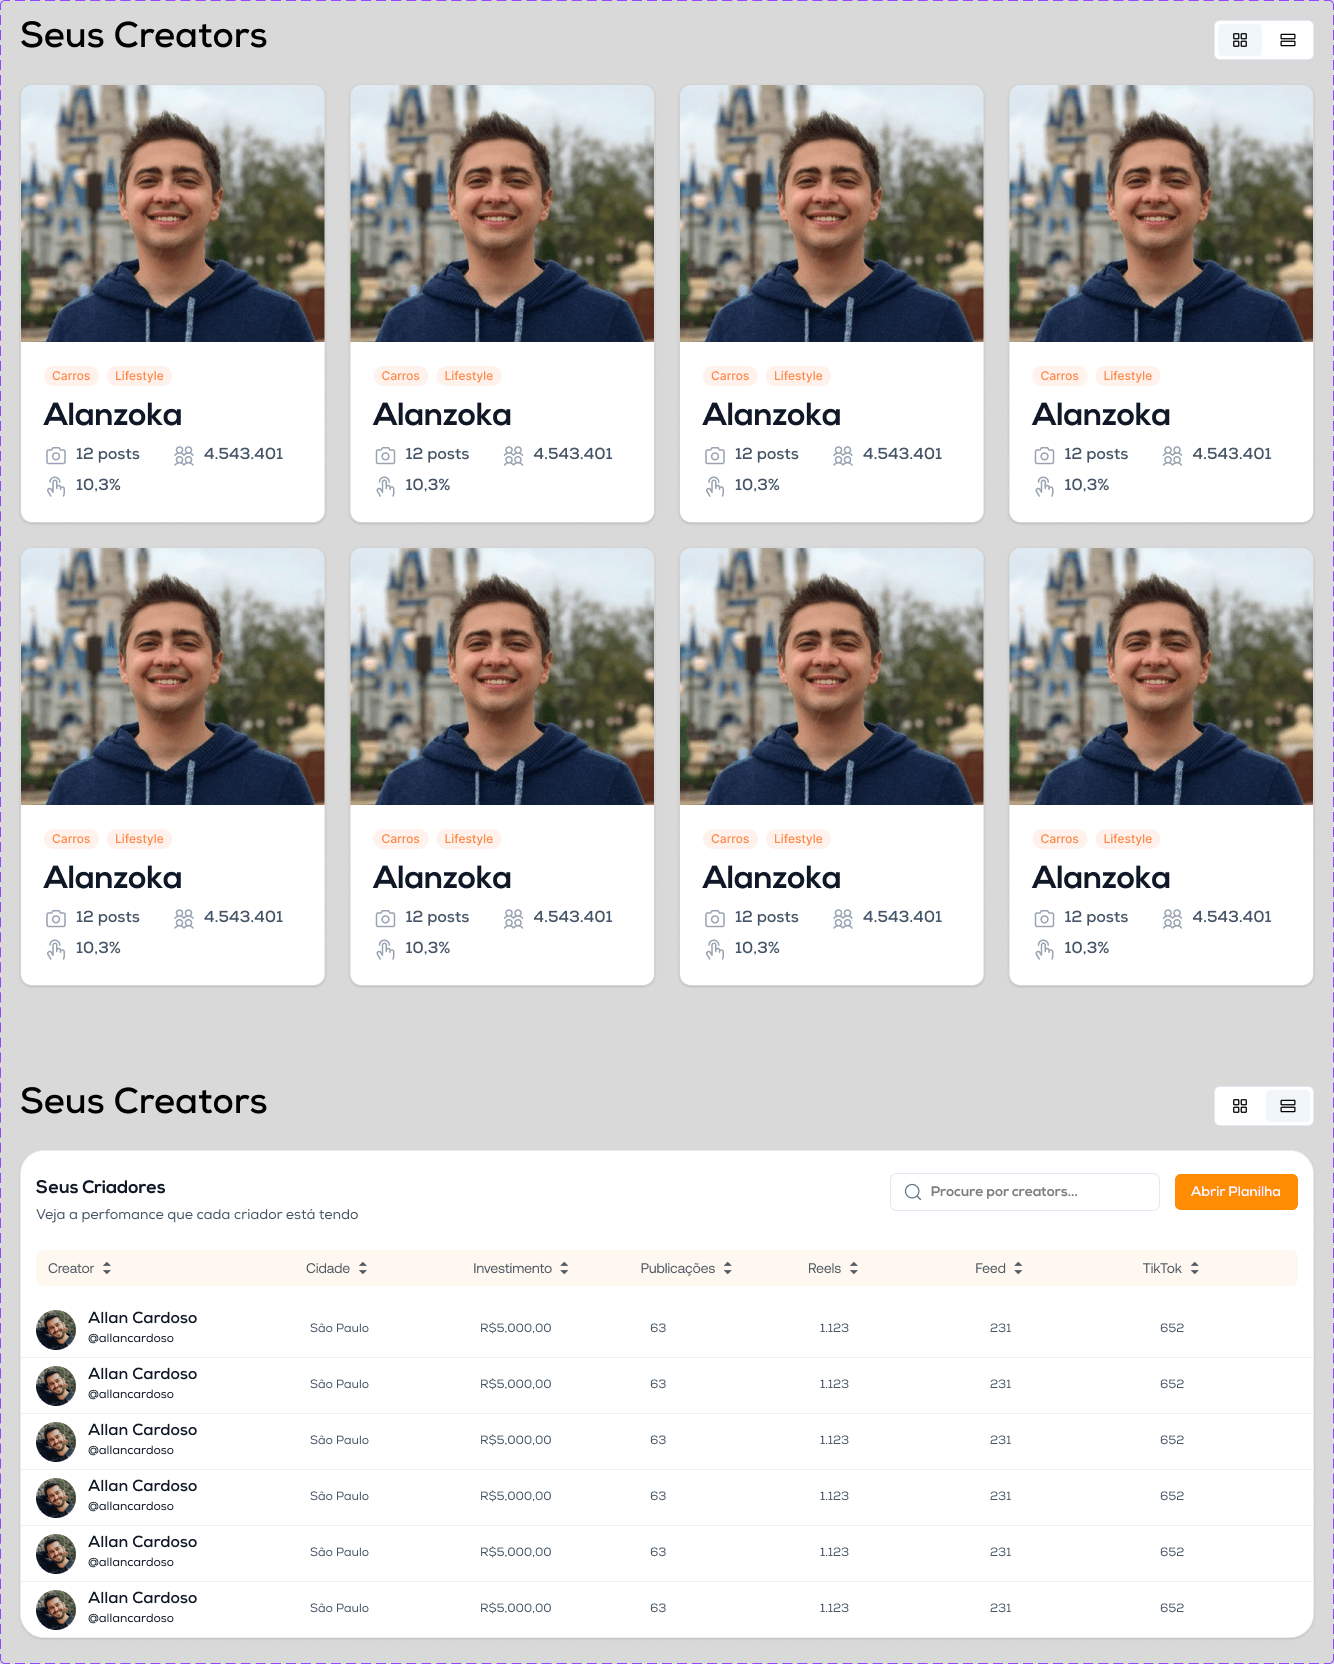Click the Investimento column header label

[512, 1268]
